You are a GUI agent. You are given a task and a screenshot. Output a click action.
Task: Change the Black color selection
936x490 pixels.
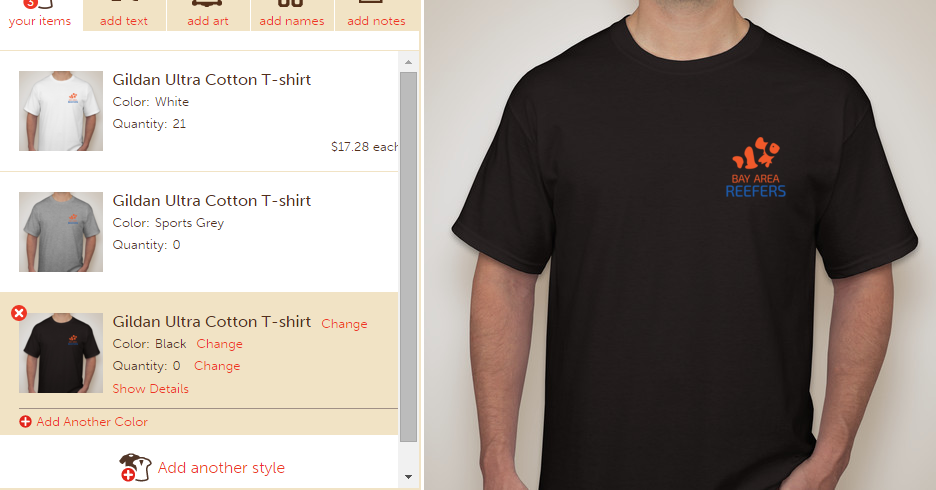[220, 344]
